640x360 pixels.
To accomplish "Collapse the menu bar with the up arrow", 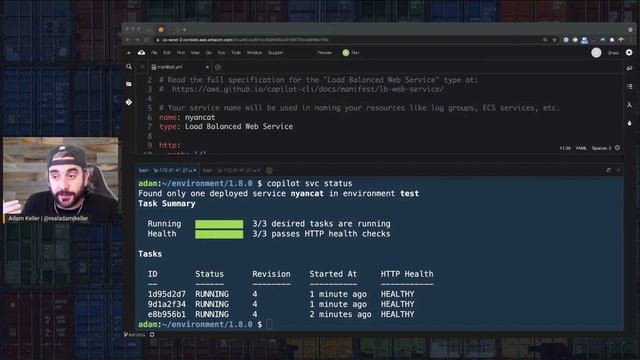I will 129,53.
